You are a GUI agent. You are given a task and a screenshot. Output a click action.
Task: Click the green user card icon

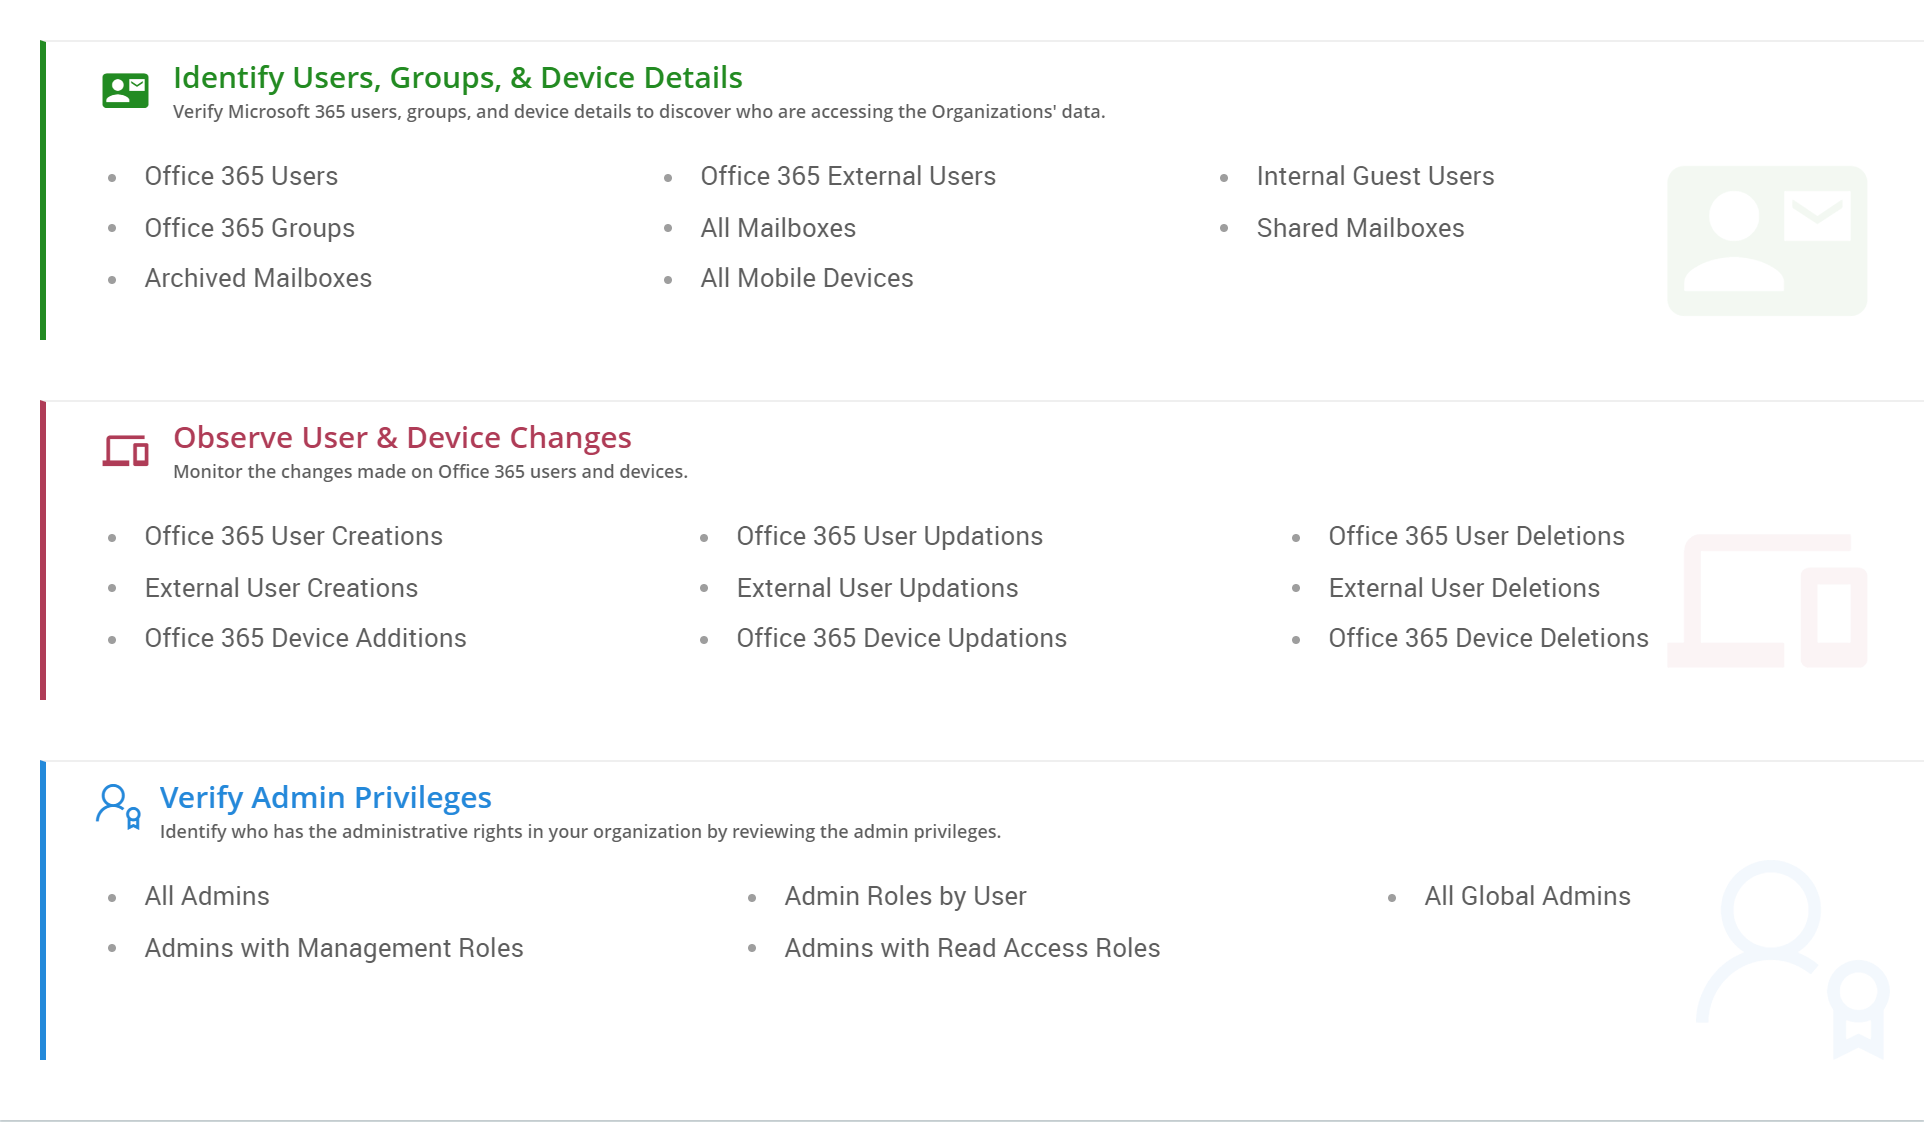(x=125, y=90)
